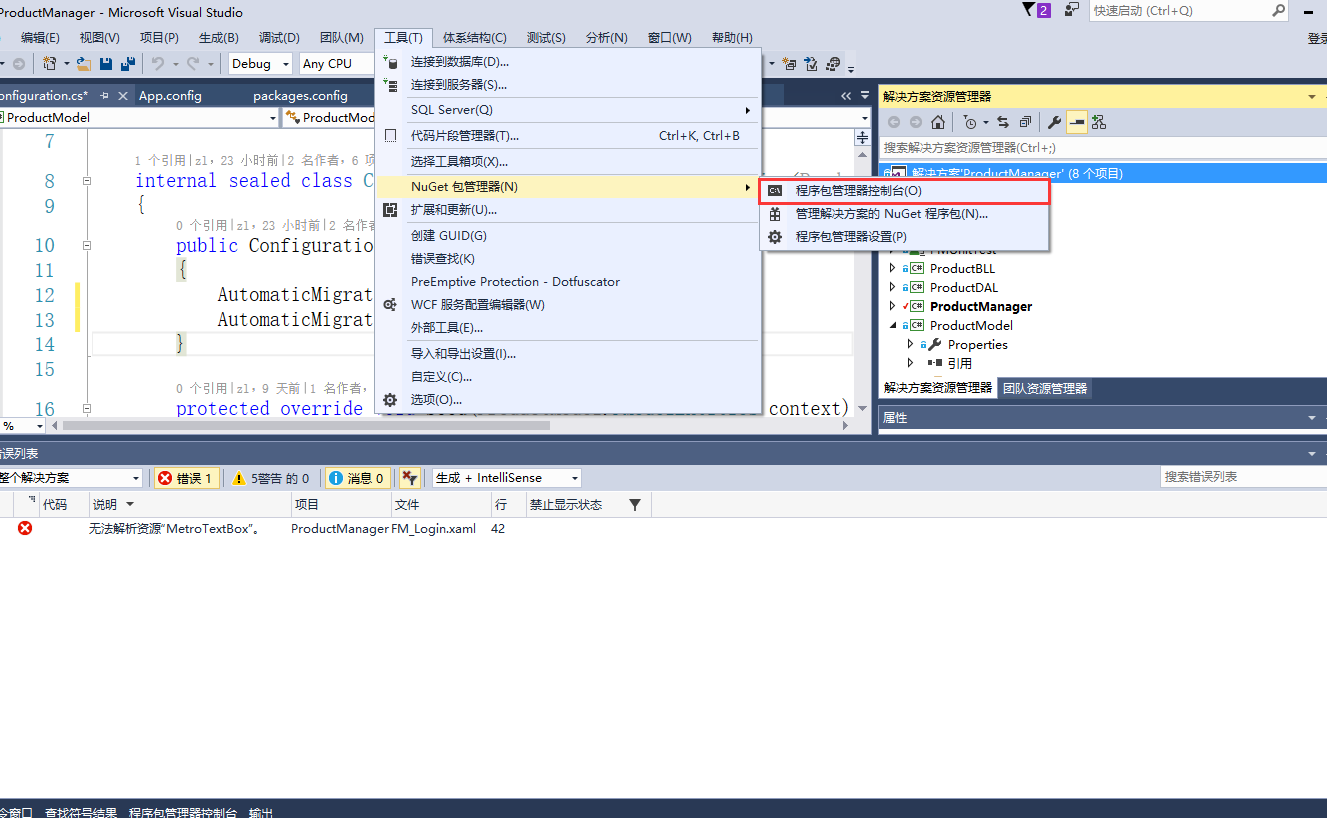Image resolution: width=1327 pixels, height=818 pixels.
Task: Toggle the 消息 0 filter button
Action: tap(356, 478)
